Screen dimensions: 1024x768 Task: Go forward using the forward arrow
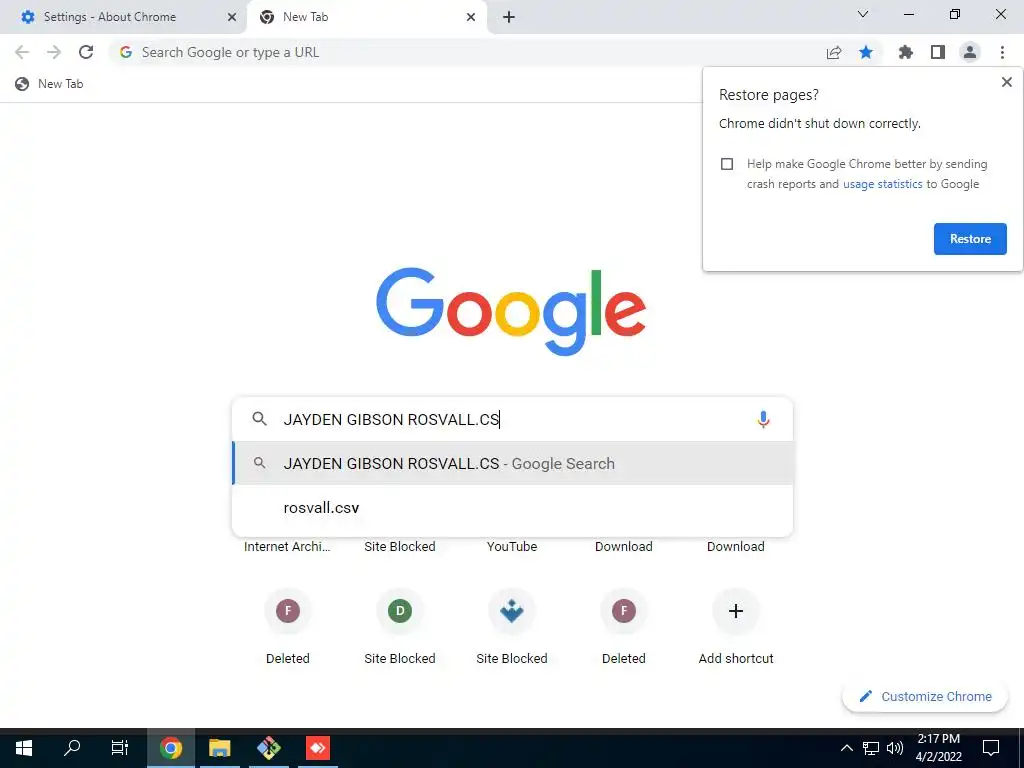tap(54, 52)
